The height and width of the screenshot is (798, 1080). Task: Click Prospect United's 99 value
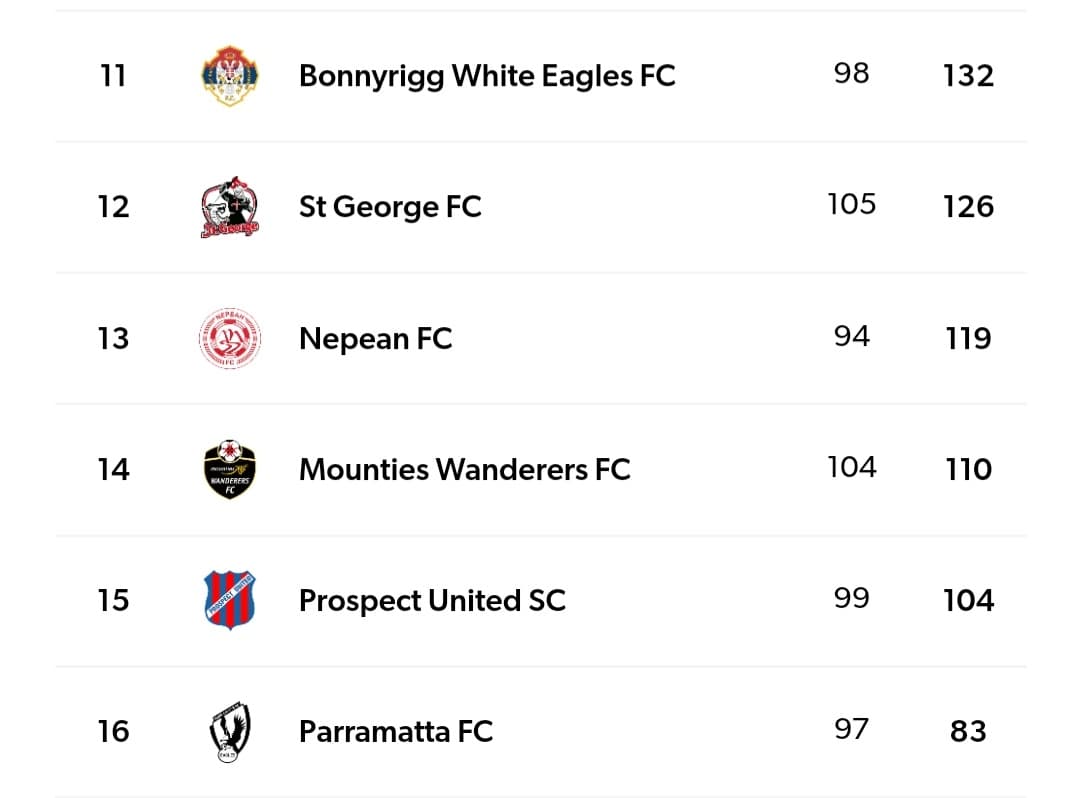851,598
